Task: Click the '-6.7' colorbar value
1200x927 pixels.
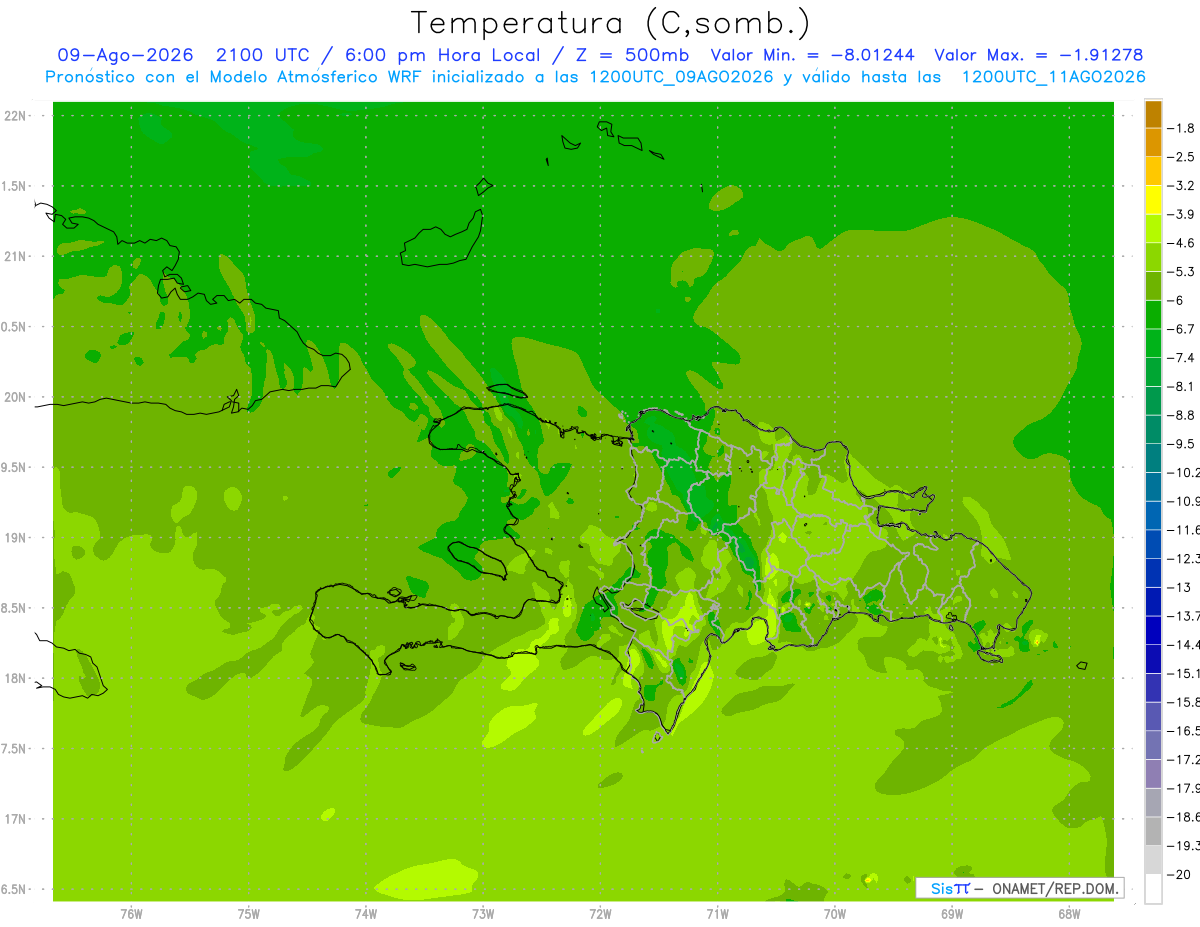Action: [x=1181, y=329]
